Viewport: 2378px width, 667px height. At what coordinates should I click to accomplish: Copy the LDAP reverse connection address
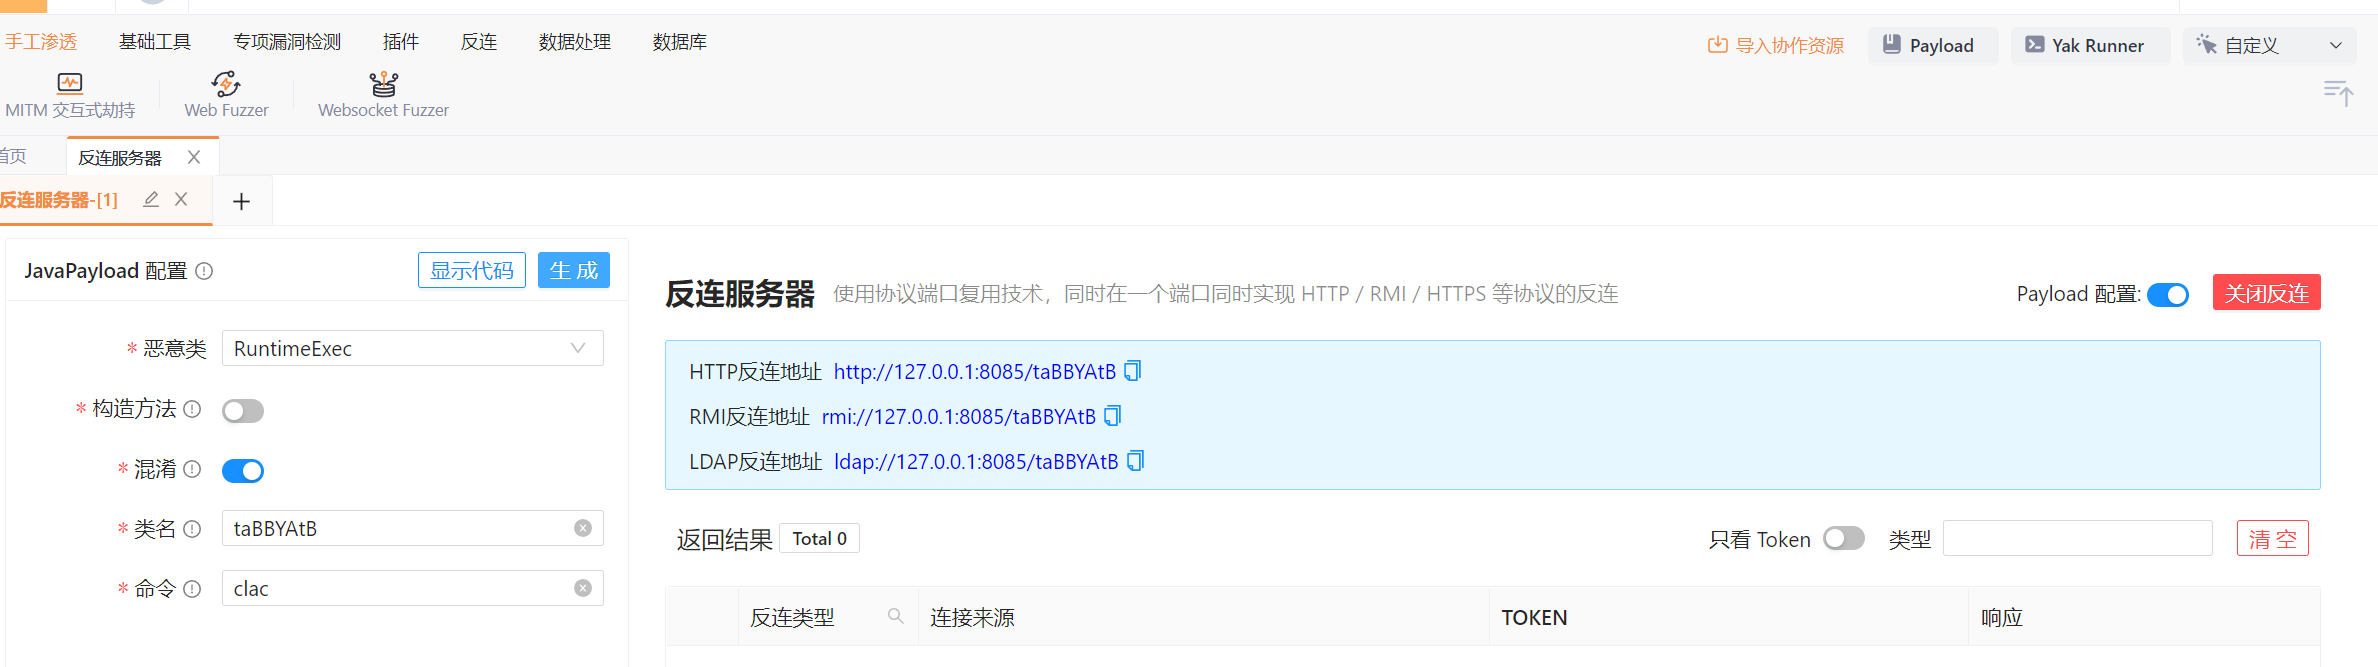pos(1135,461)
